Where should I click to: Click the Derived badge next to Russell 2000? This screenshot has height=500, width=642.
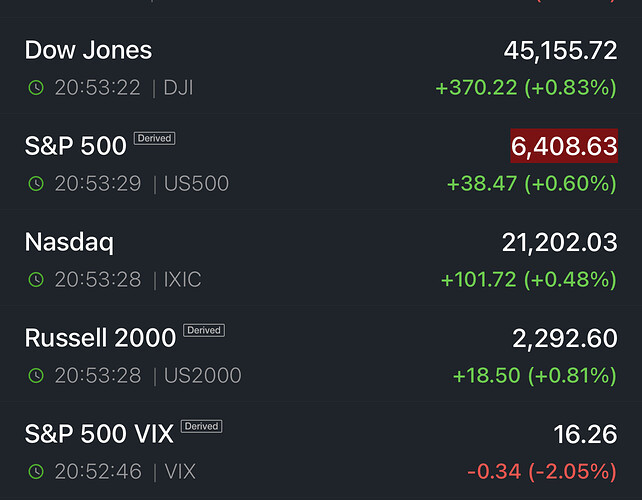click(204, 330)
